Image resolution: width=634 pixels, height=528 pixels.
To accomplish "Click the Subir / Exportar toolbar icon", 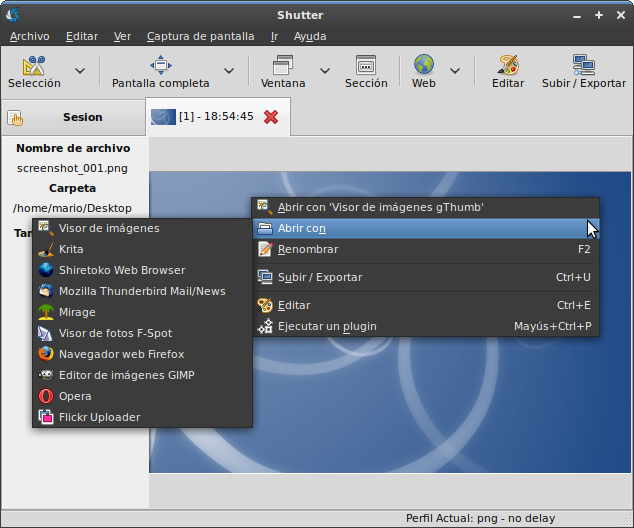I will (x=584, y=66).
